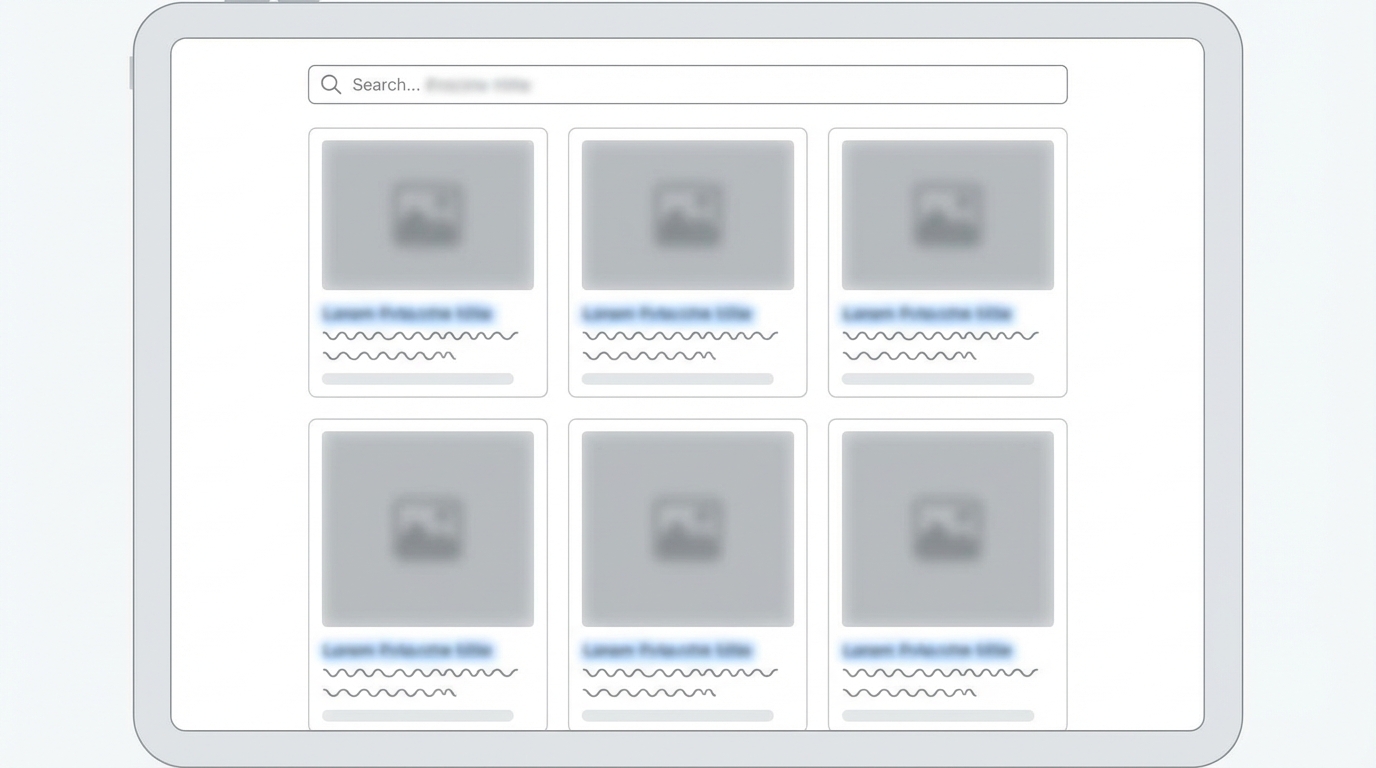Click the gray bar under the top-right card's text
This screenshot has height=768, width=1376.
tap(938, 379)
